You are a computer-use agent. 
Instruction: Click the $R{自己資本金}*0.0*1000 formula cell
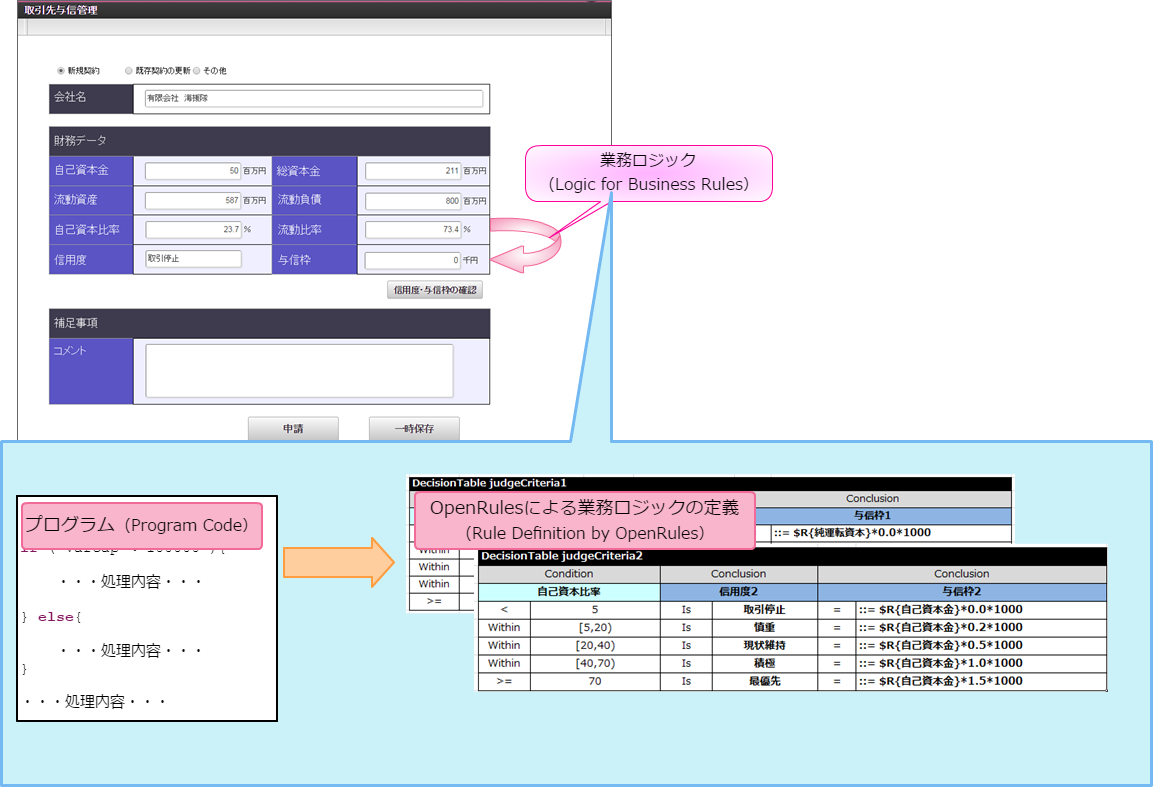pos(982,609)
